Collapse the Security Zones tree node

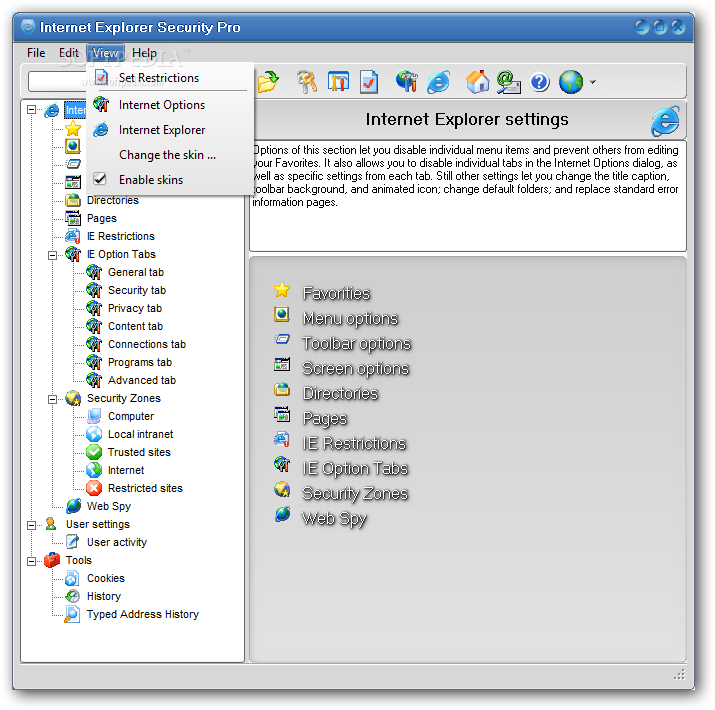click(52, 399)
